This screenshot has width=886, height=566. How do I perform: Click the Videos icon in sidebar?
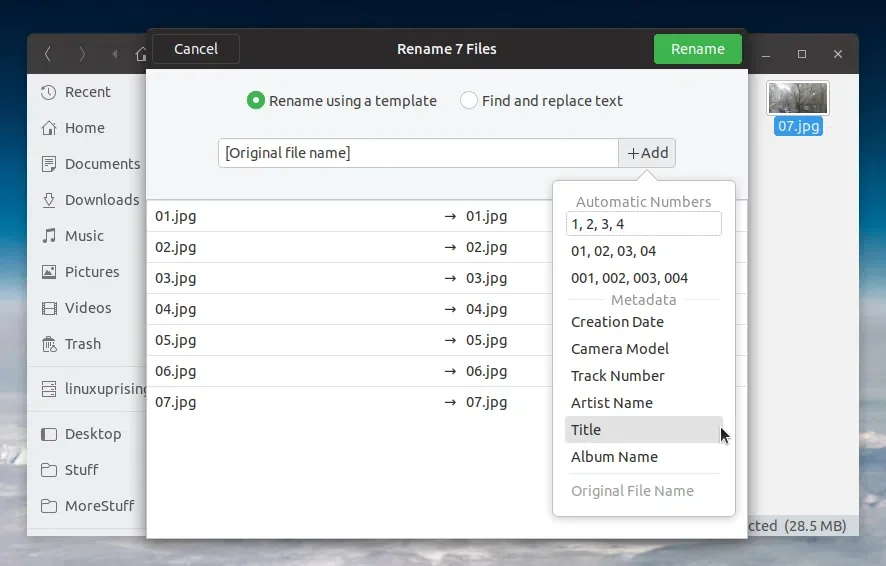point(48,308)
